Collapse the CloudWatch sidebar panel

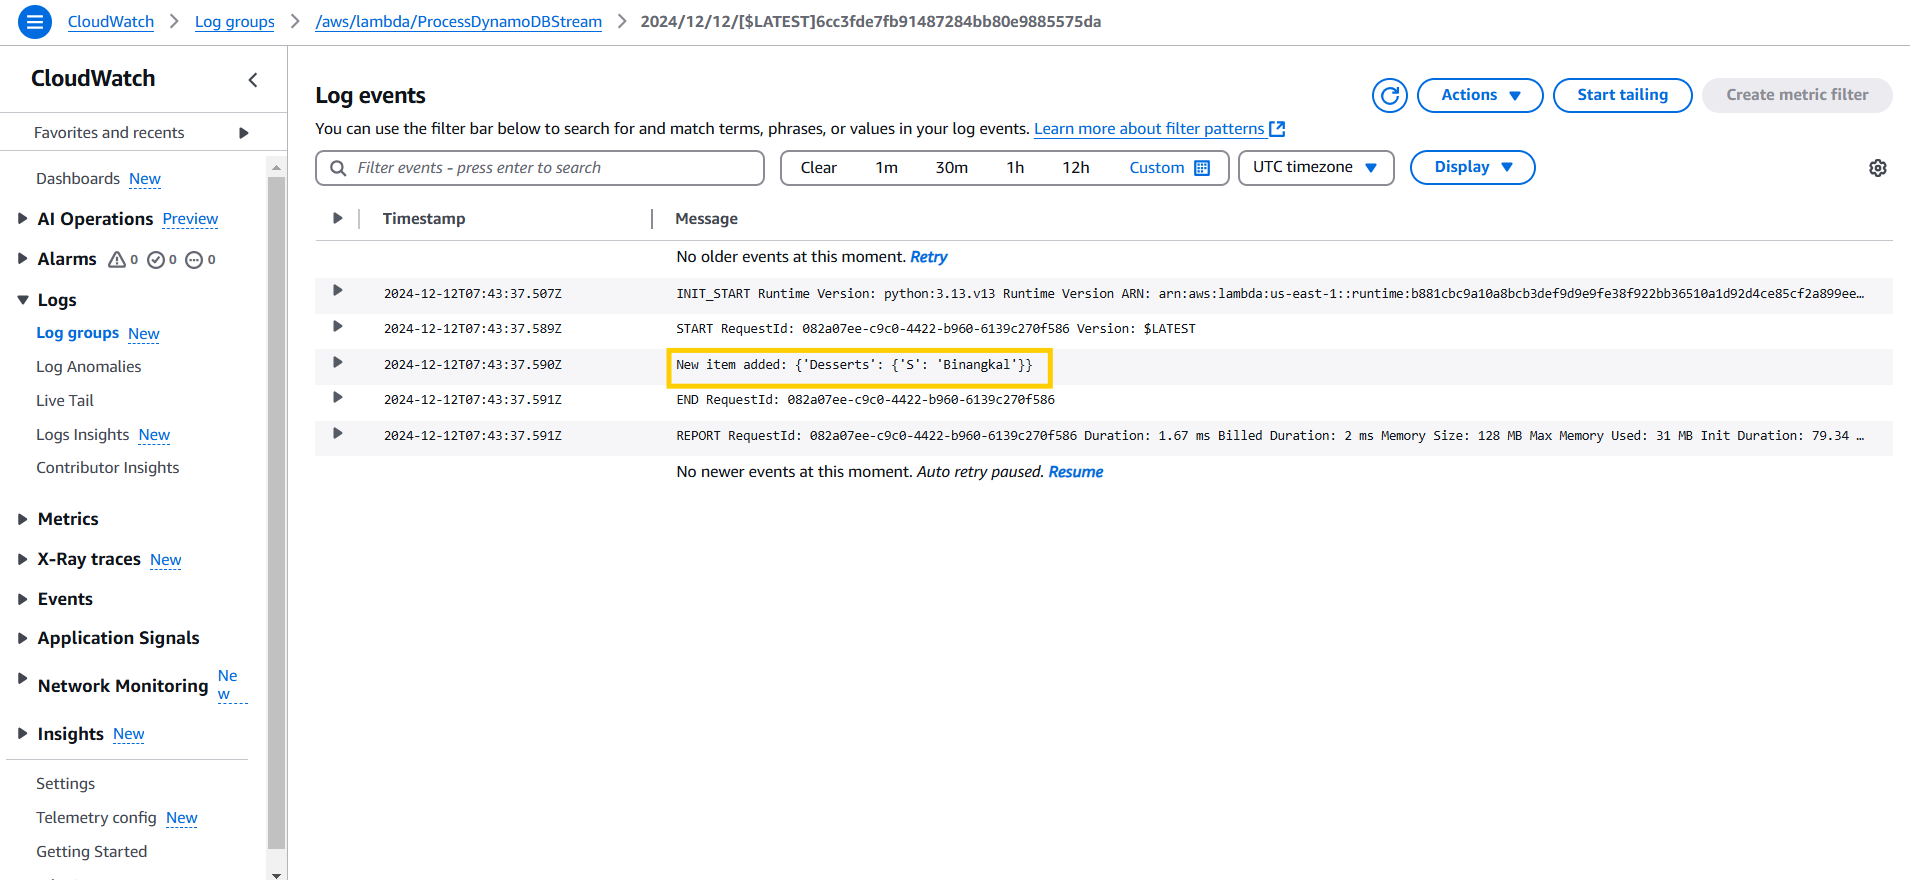coord(253,80)
